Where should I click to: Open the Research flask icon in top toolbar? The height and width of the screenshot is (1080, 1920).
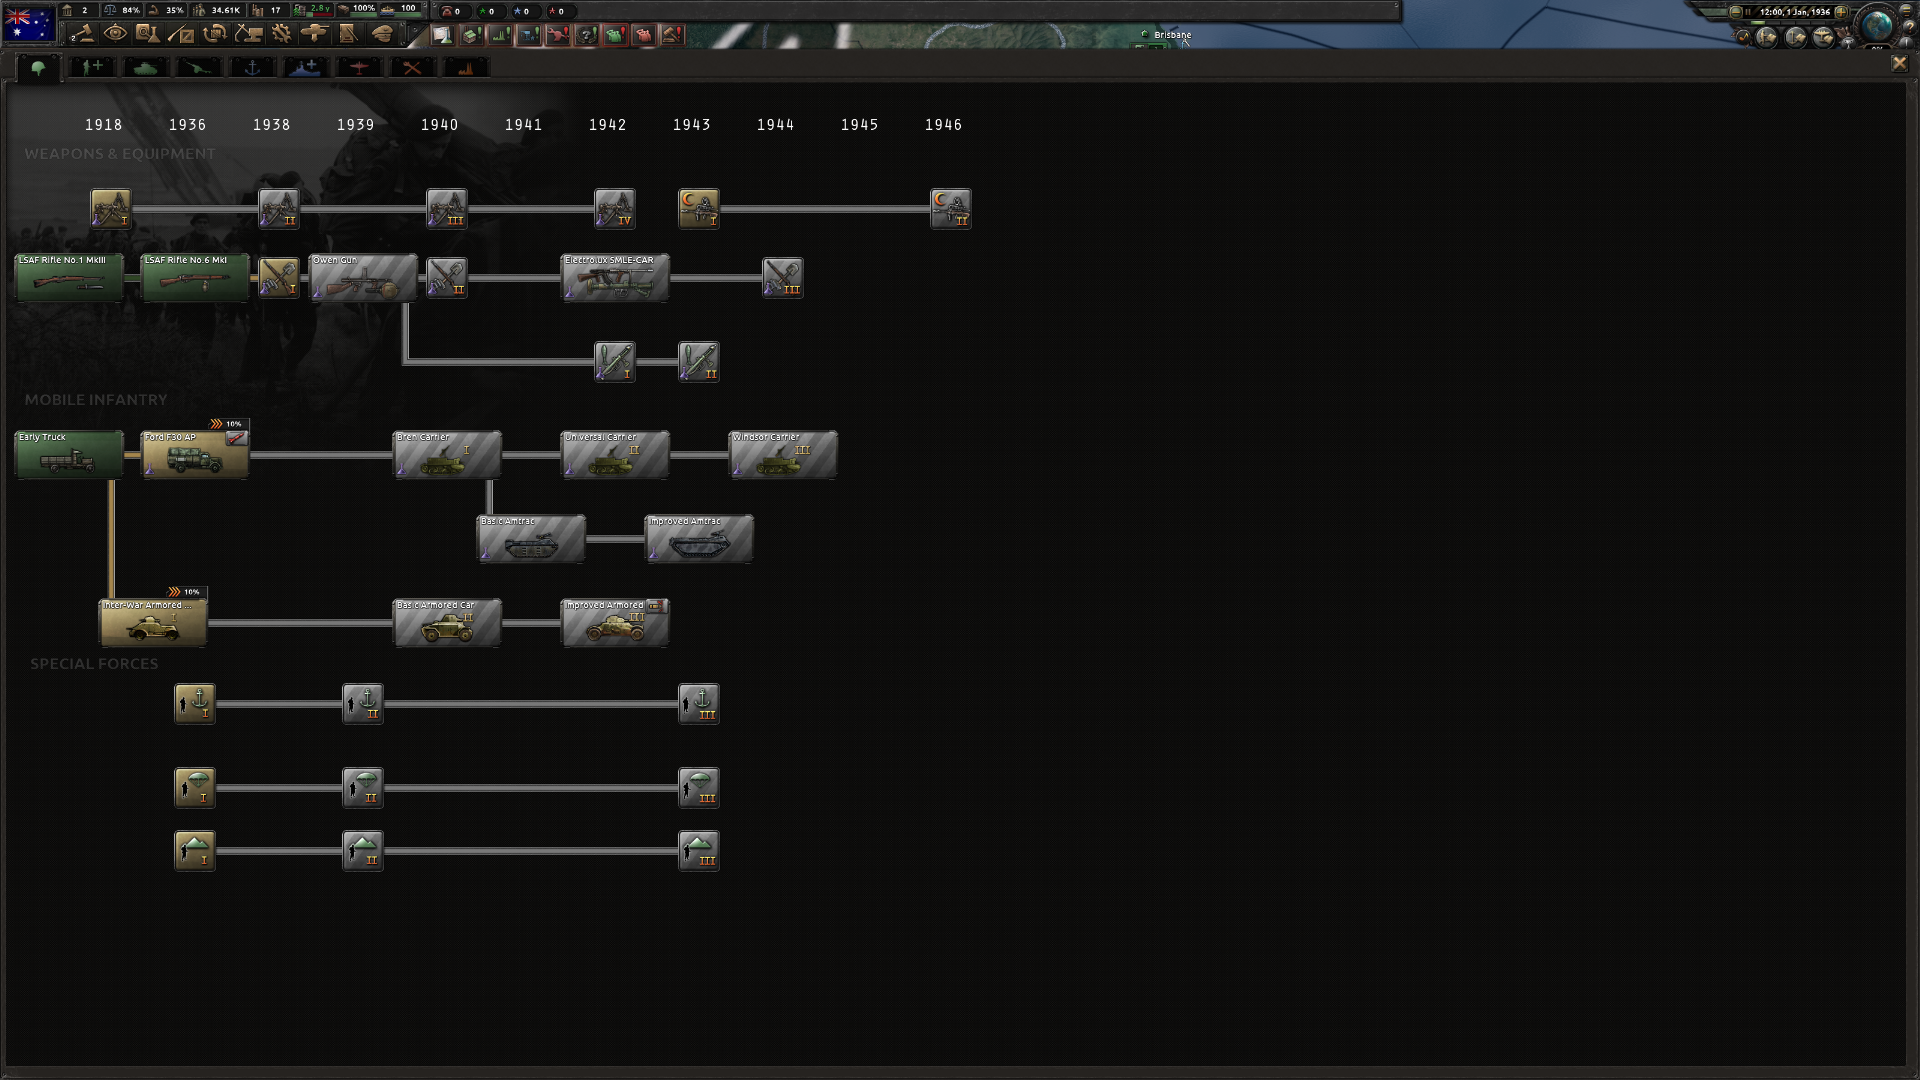(148, 34)
